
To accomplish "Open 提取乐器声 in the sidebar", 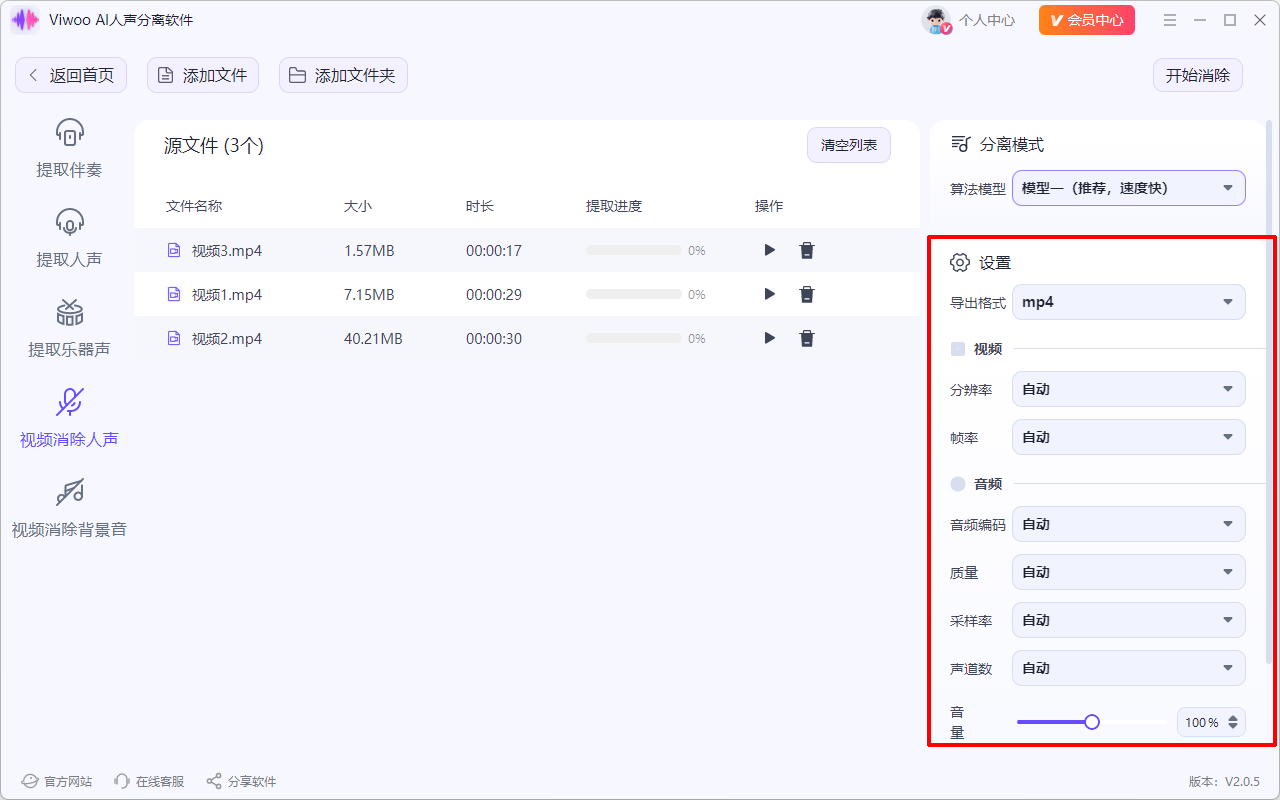I will [x=69, y=328].
